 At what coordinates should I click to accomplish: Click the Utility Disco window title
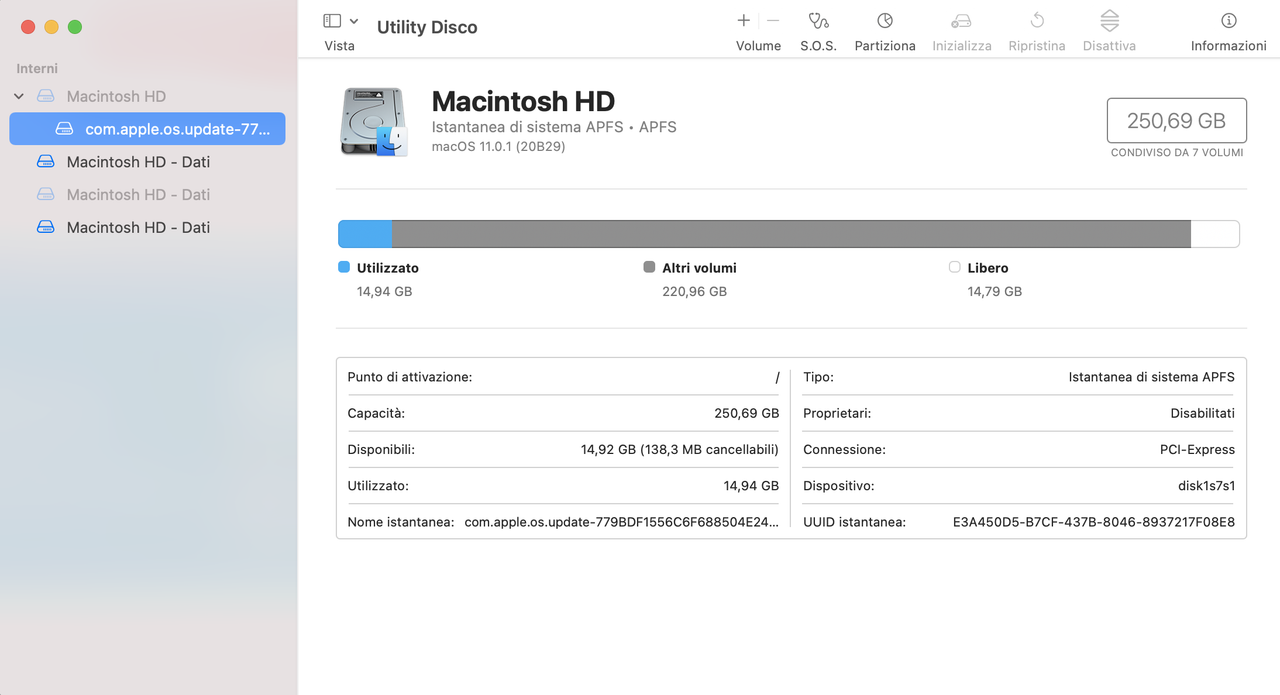pyautogui.click(x=427, y=28)
